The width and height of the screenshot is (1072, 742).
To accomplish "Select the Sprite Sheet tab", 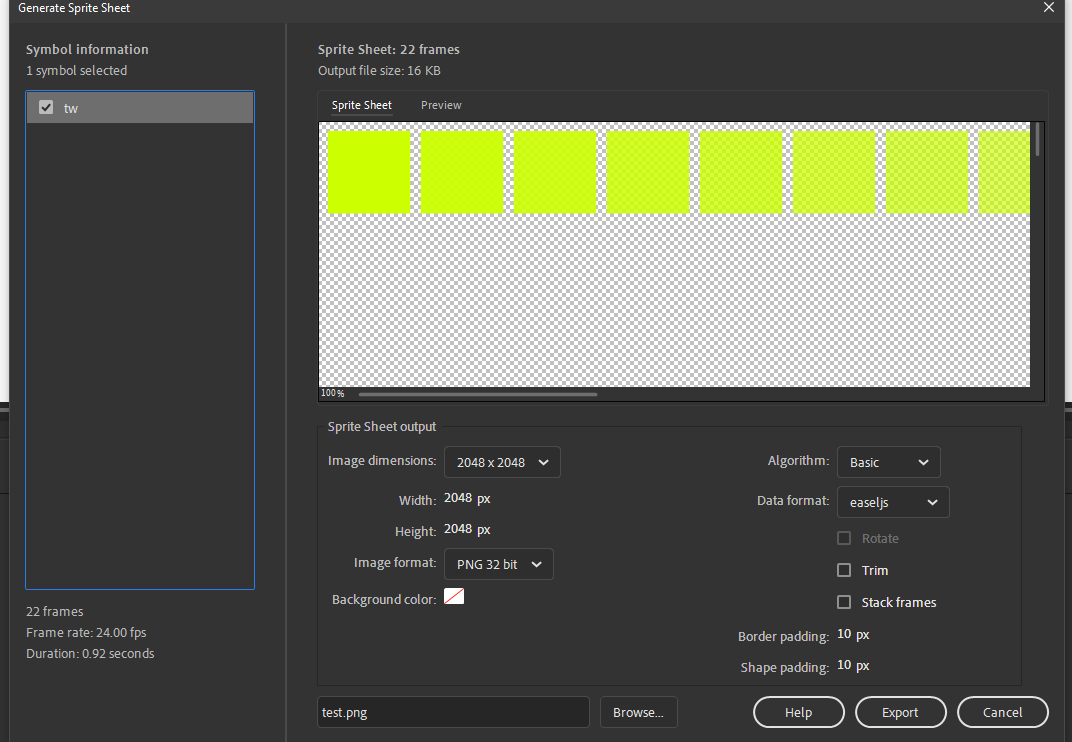I will pos(361,105).
